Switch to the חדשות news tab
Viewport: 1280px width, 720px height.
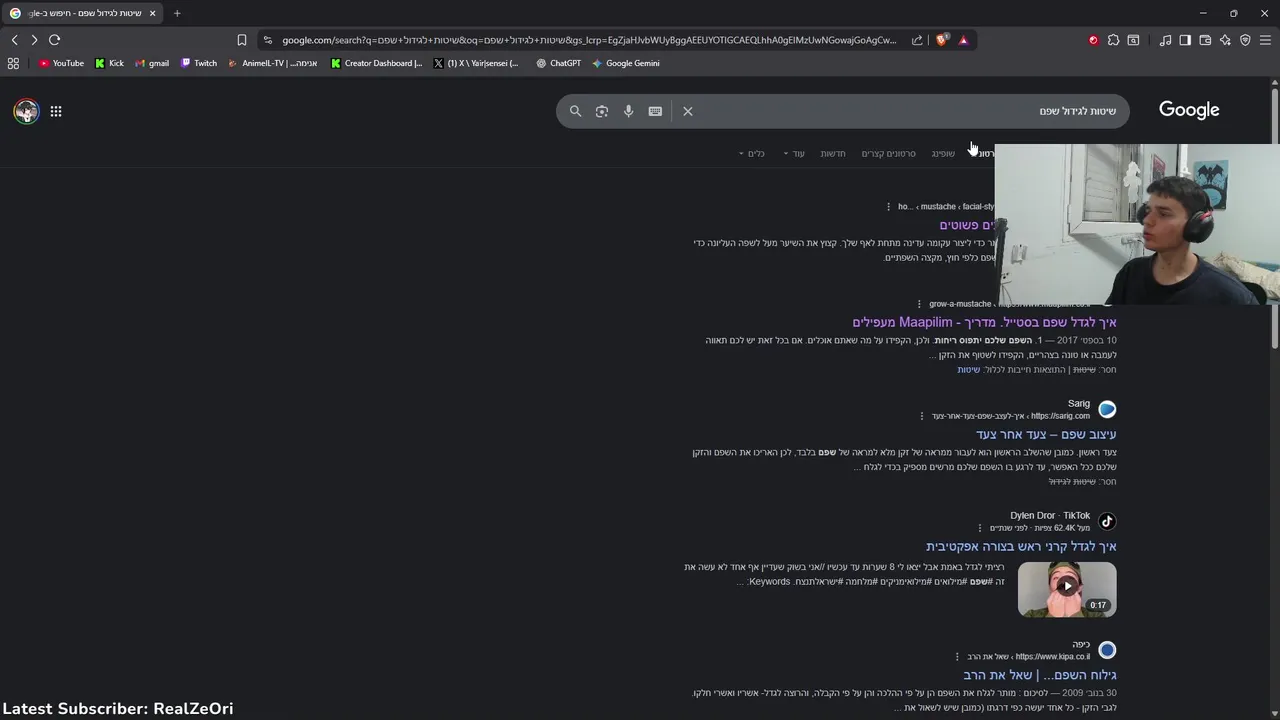point(833,154)
